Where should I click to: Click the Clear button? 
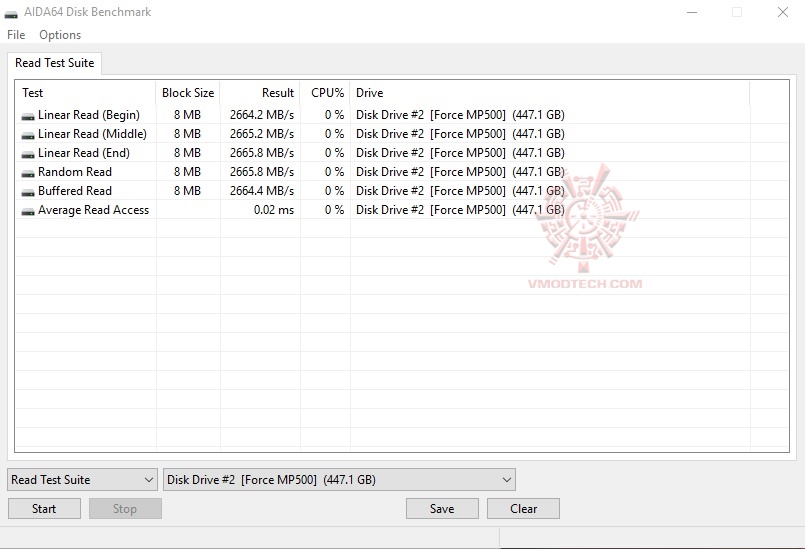[523, 508]
